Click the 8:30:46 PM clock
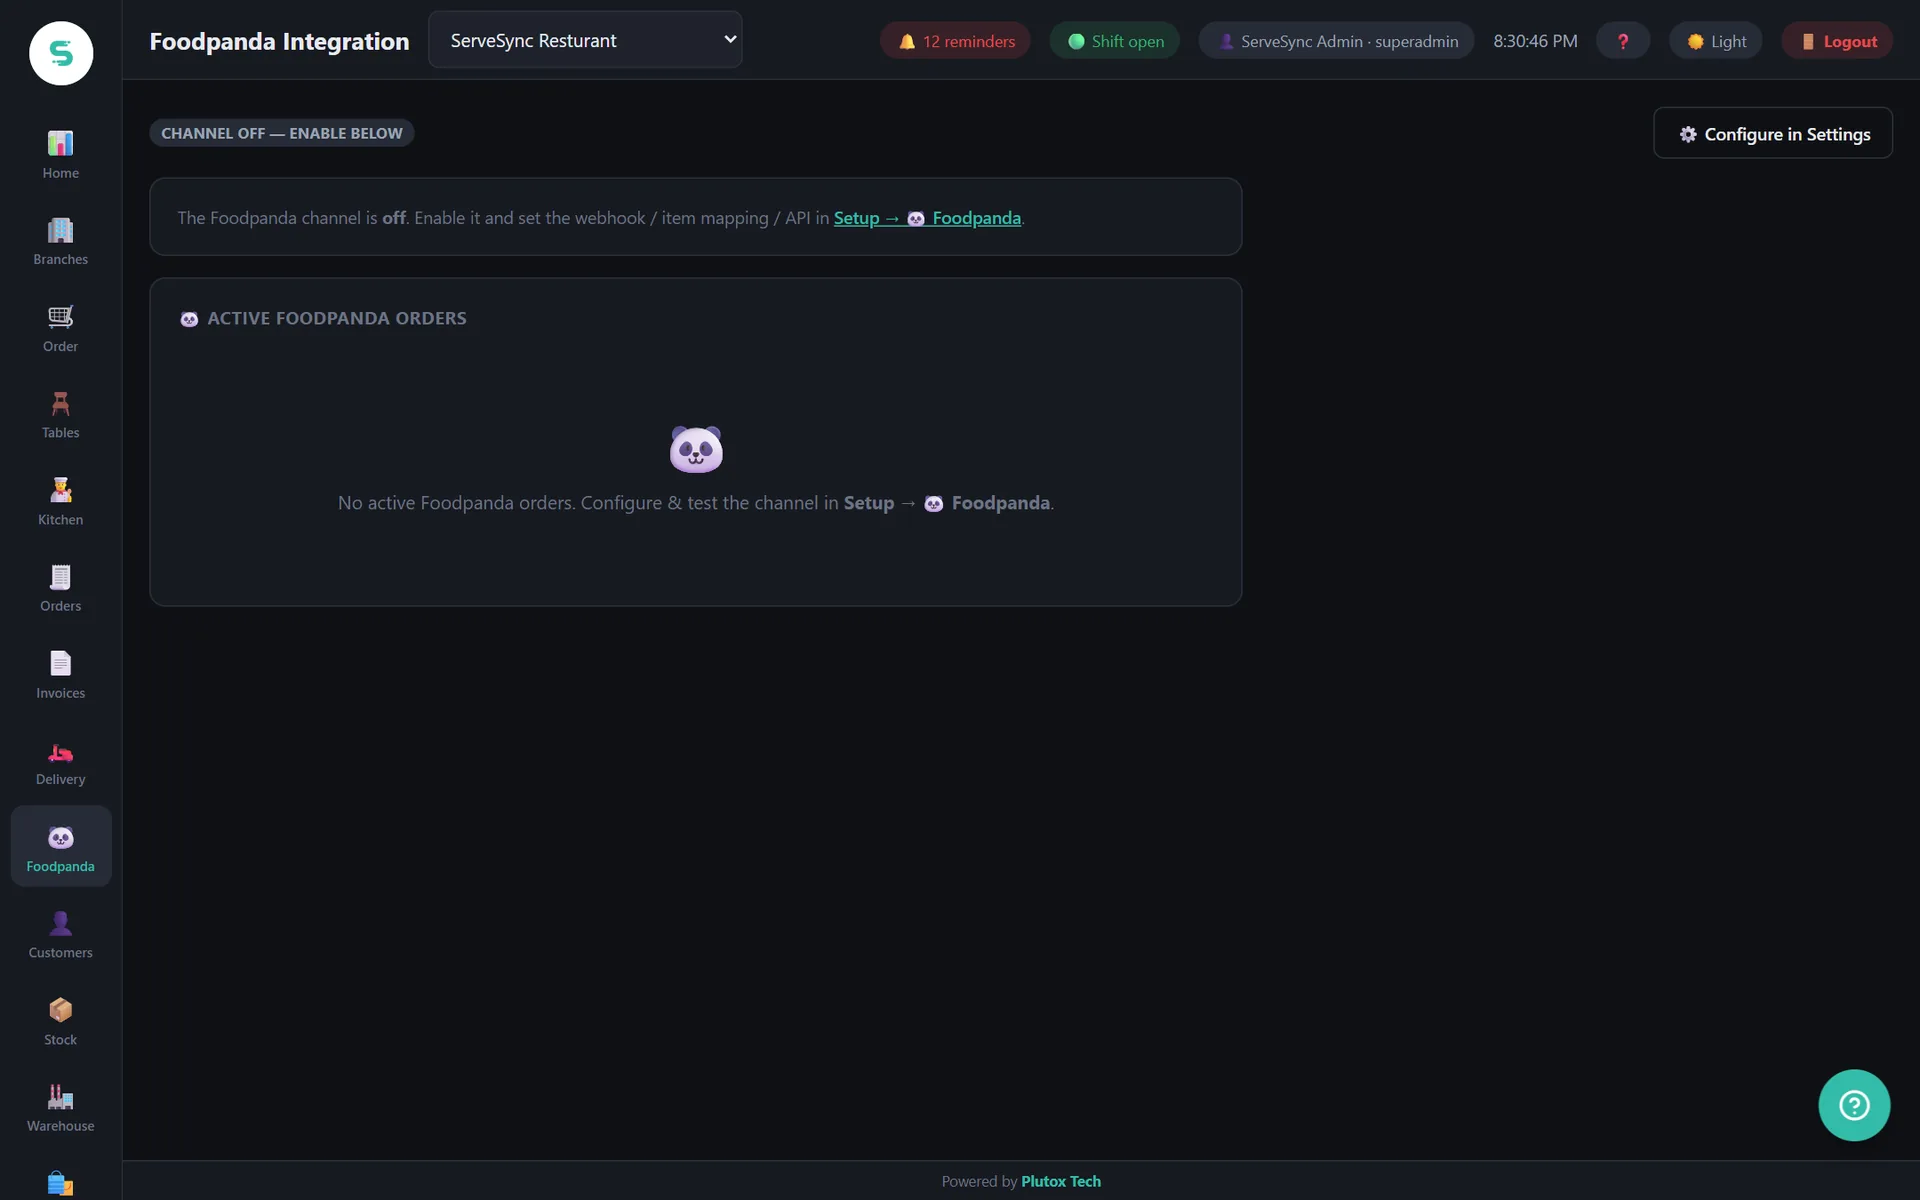This screenshot has width=1920, height=1200. coord(1535,41)
